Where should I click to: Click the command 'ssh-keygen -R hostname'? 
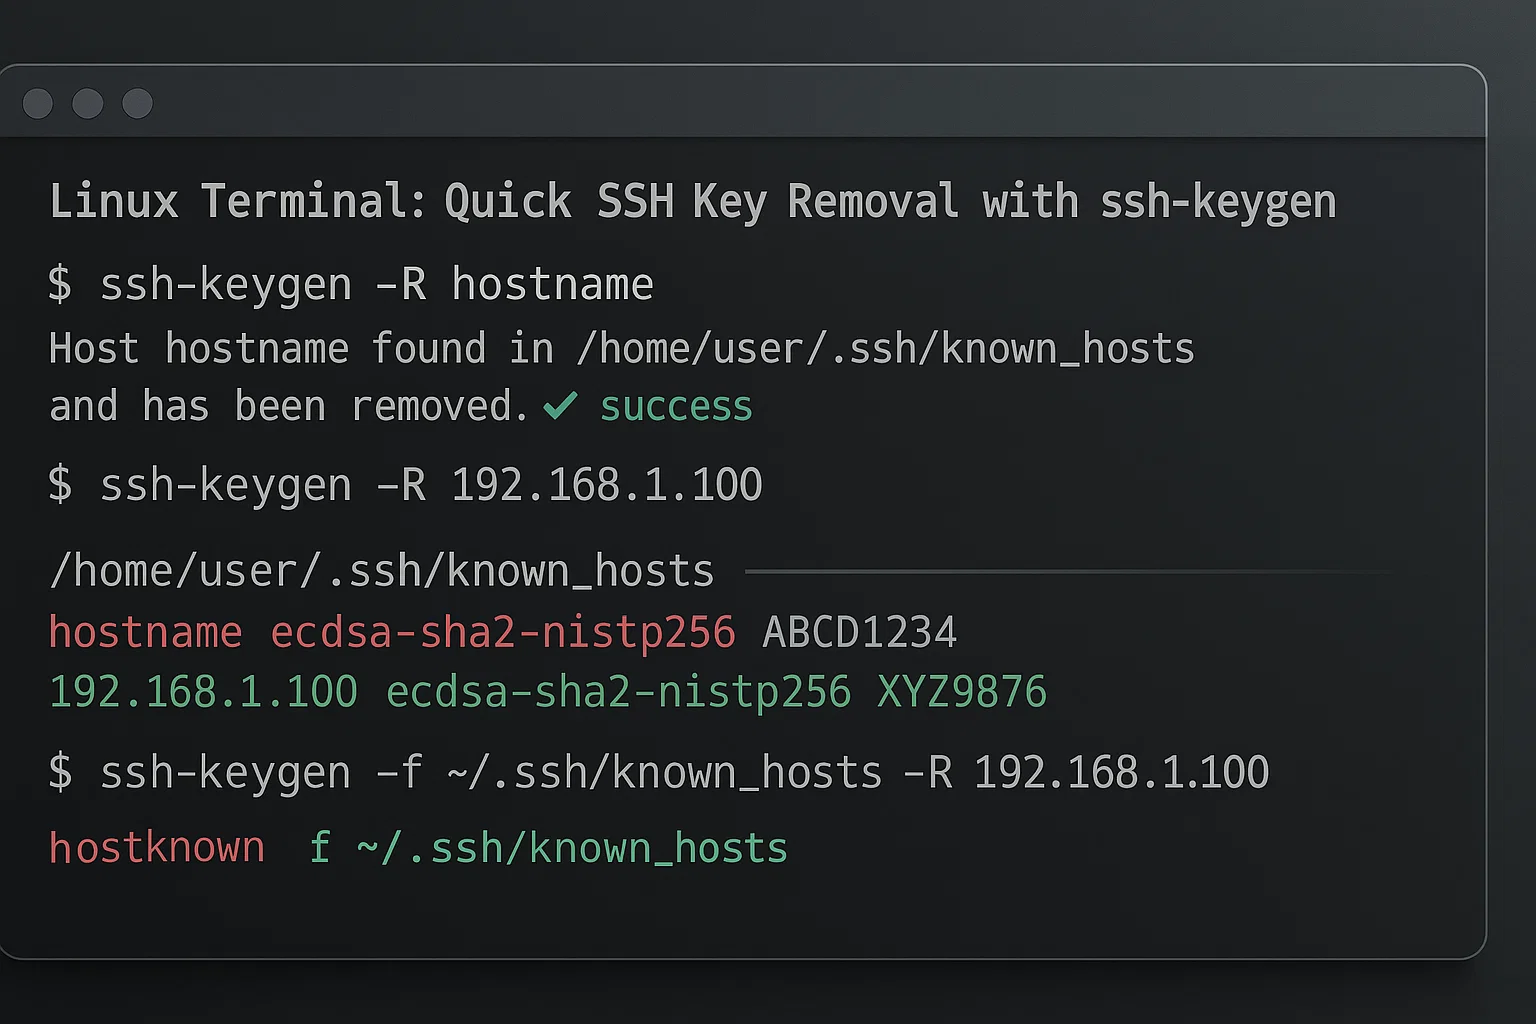[376, 285]
